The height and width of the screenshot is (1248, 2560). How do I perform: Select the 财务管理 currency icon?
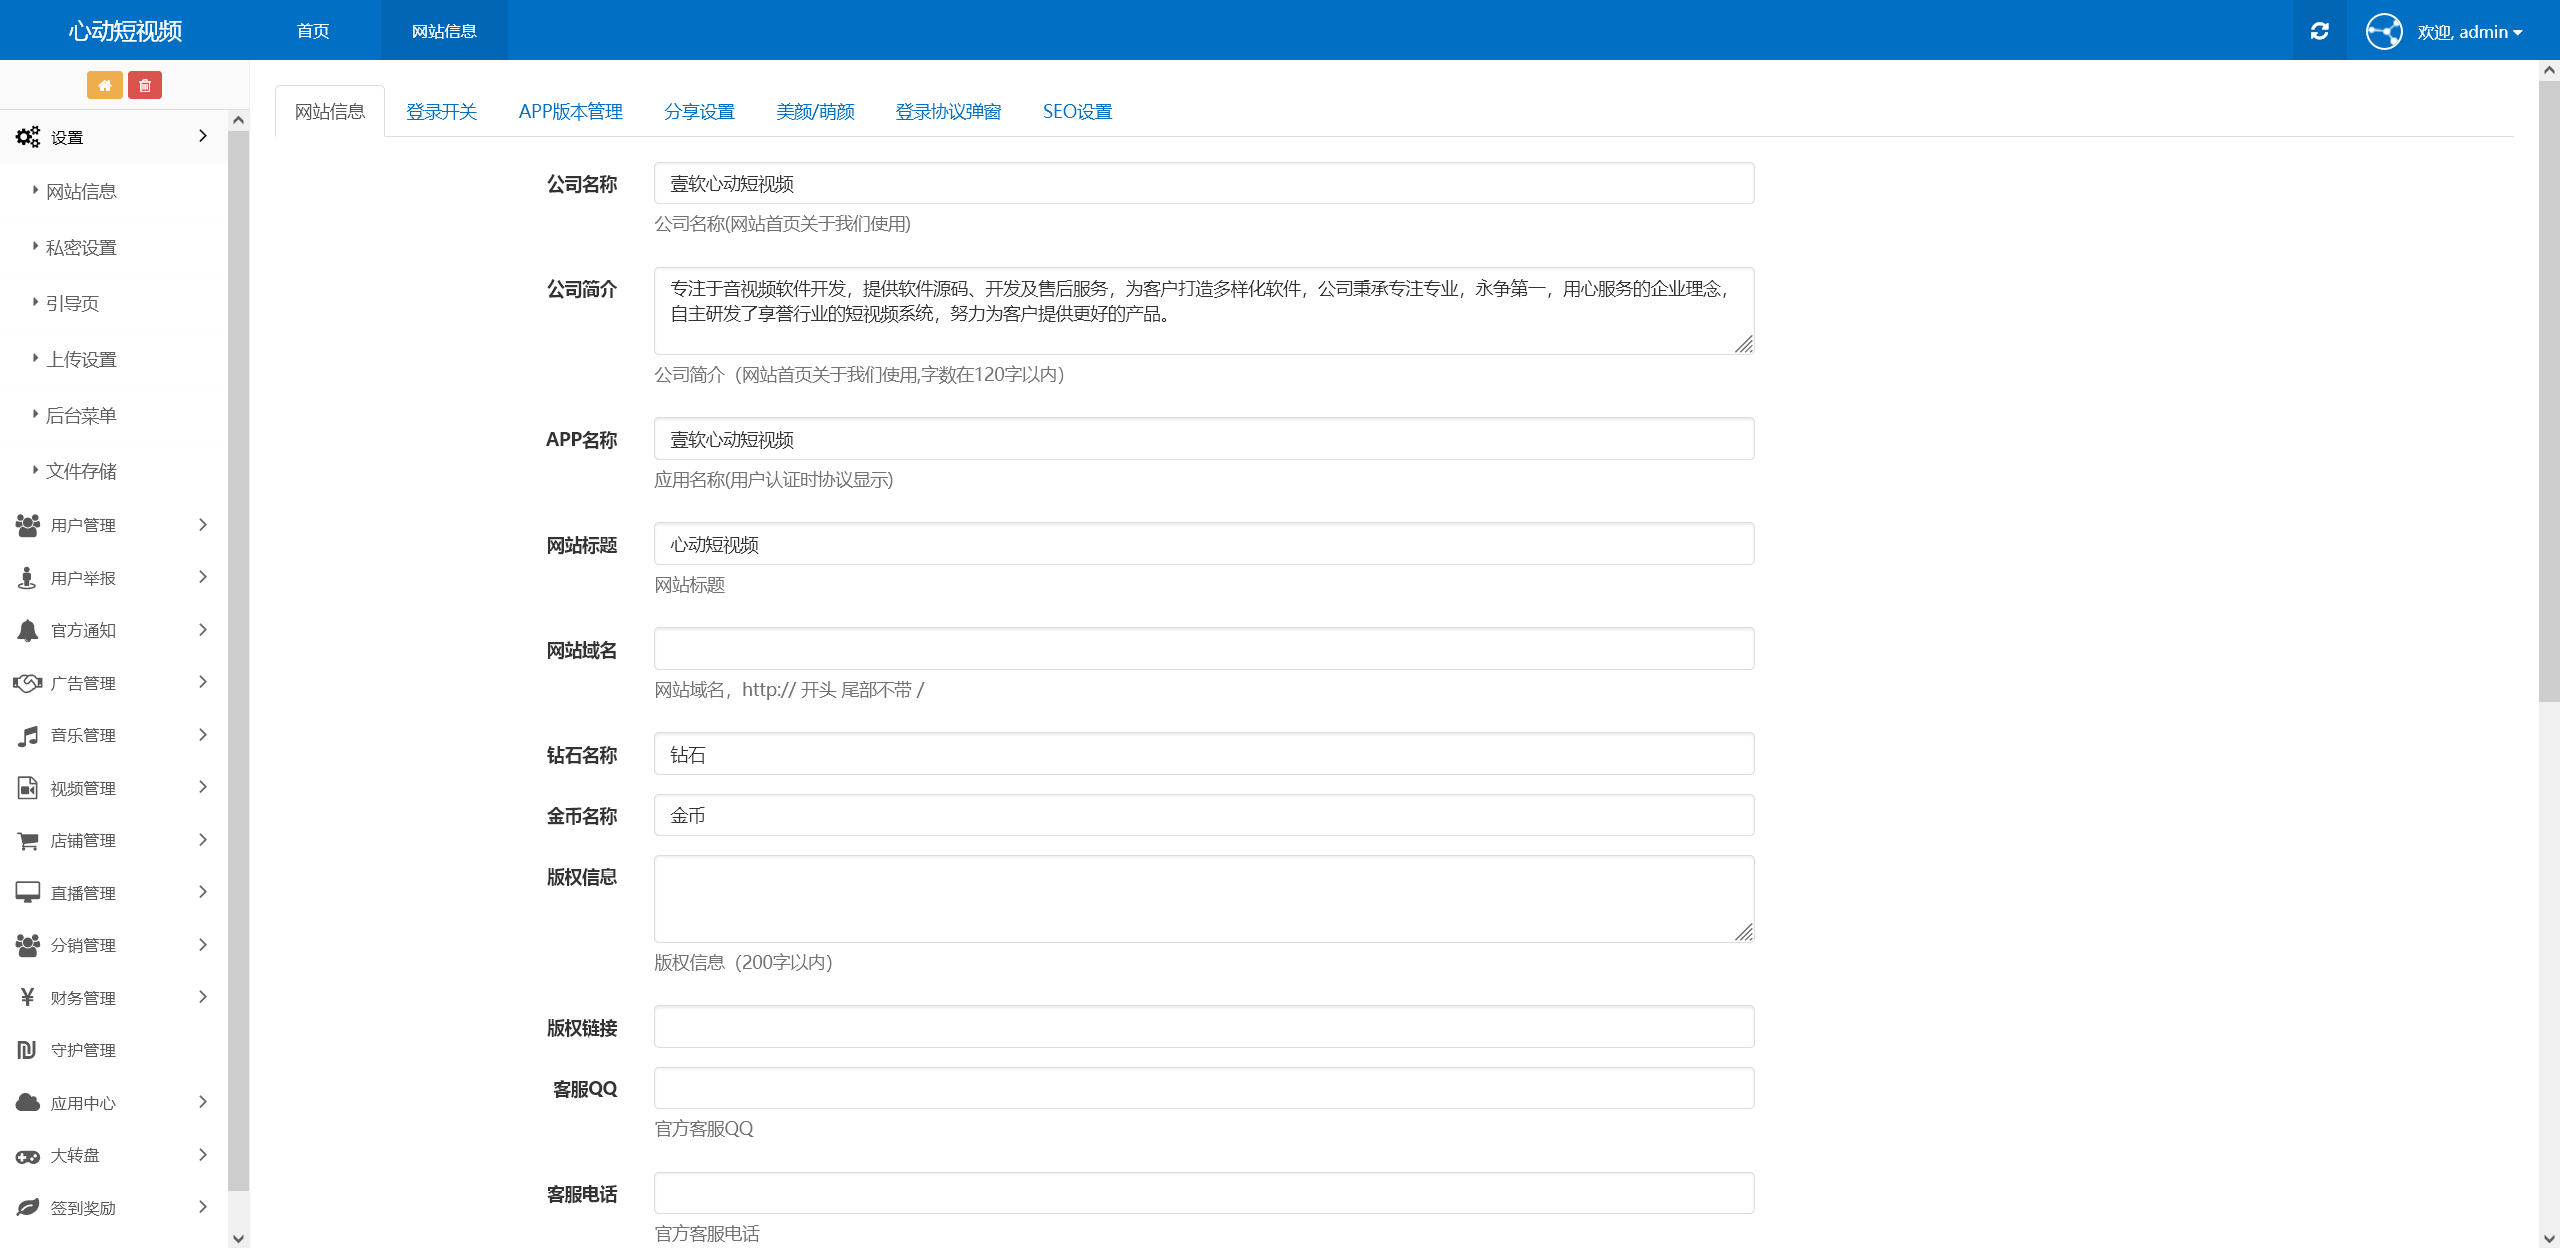pos(27,997)
